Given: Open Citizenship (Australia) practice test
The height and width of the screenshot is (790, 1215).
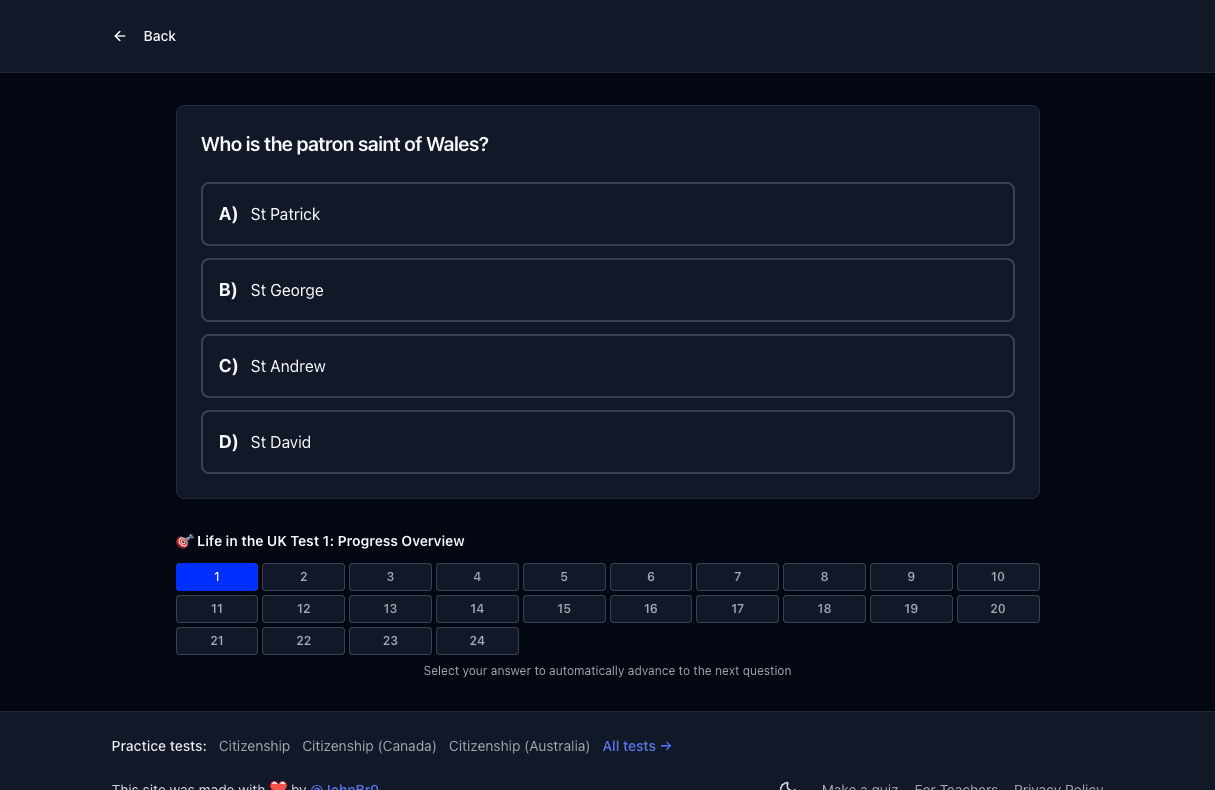Looking at the screenshot, I should pyautogui.click(x=519, y=746).
